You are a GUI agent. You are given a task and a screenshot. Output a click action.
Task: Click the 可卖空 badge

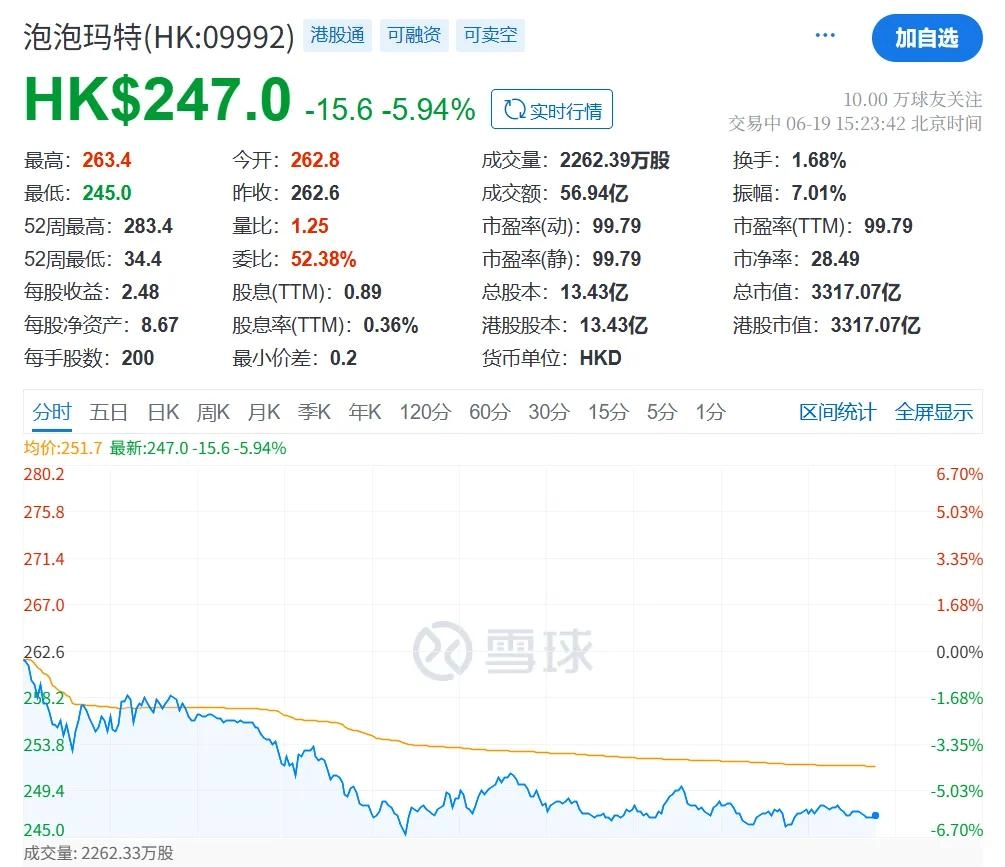click(490, 34)
